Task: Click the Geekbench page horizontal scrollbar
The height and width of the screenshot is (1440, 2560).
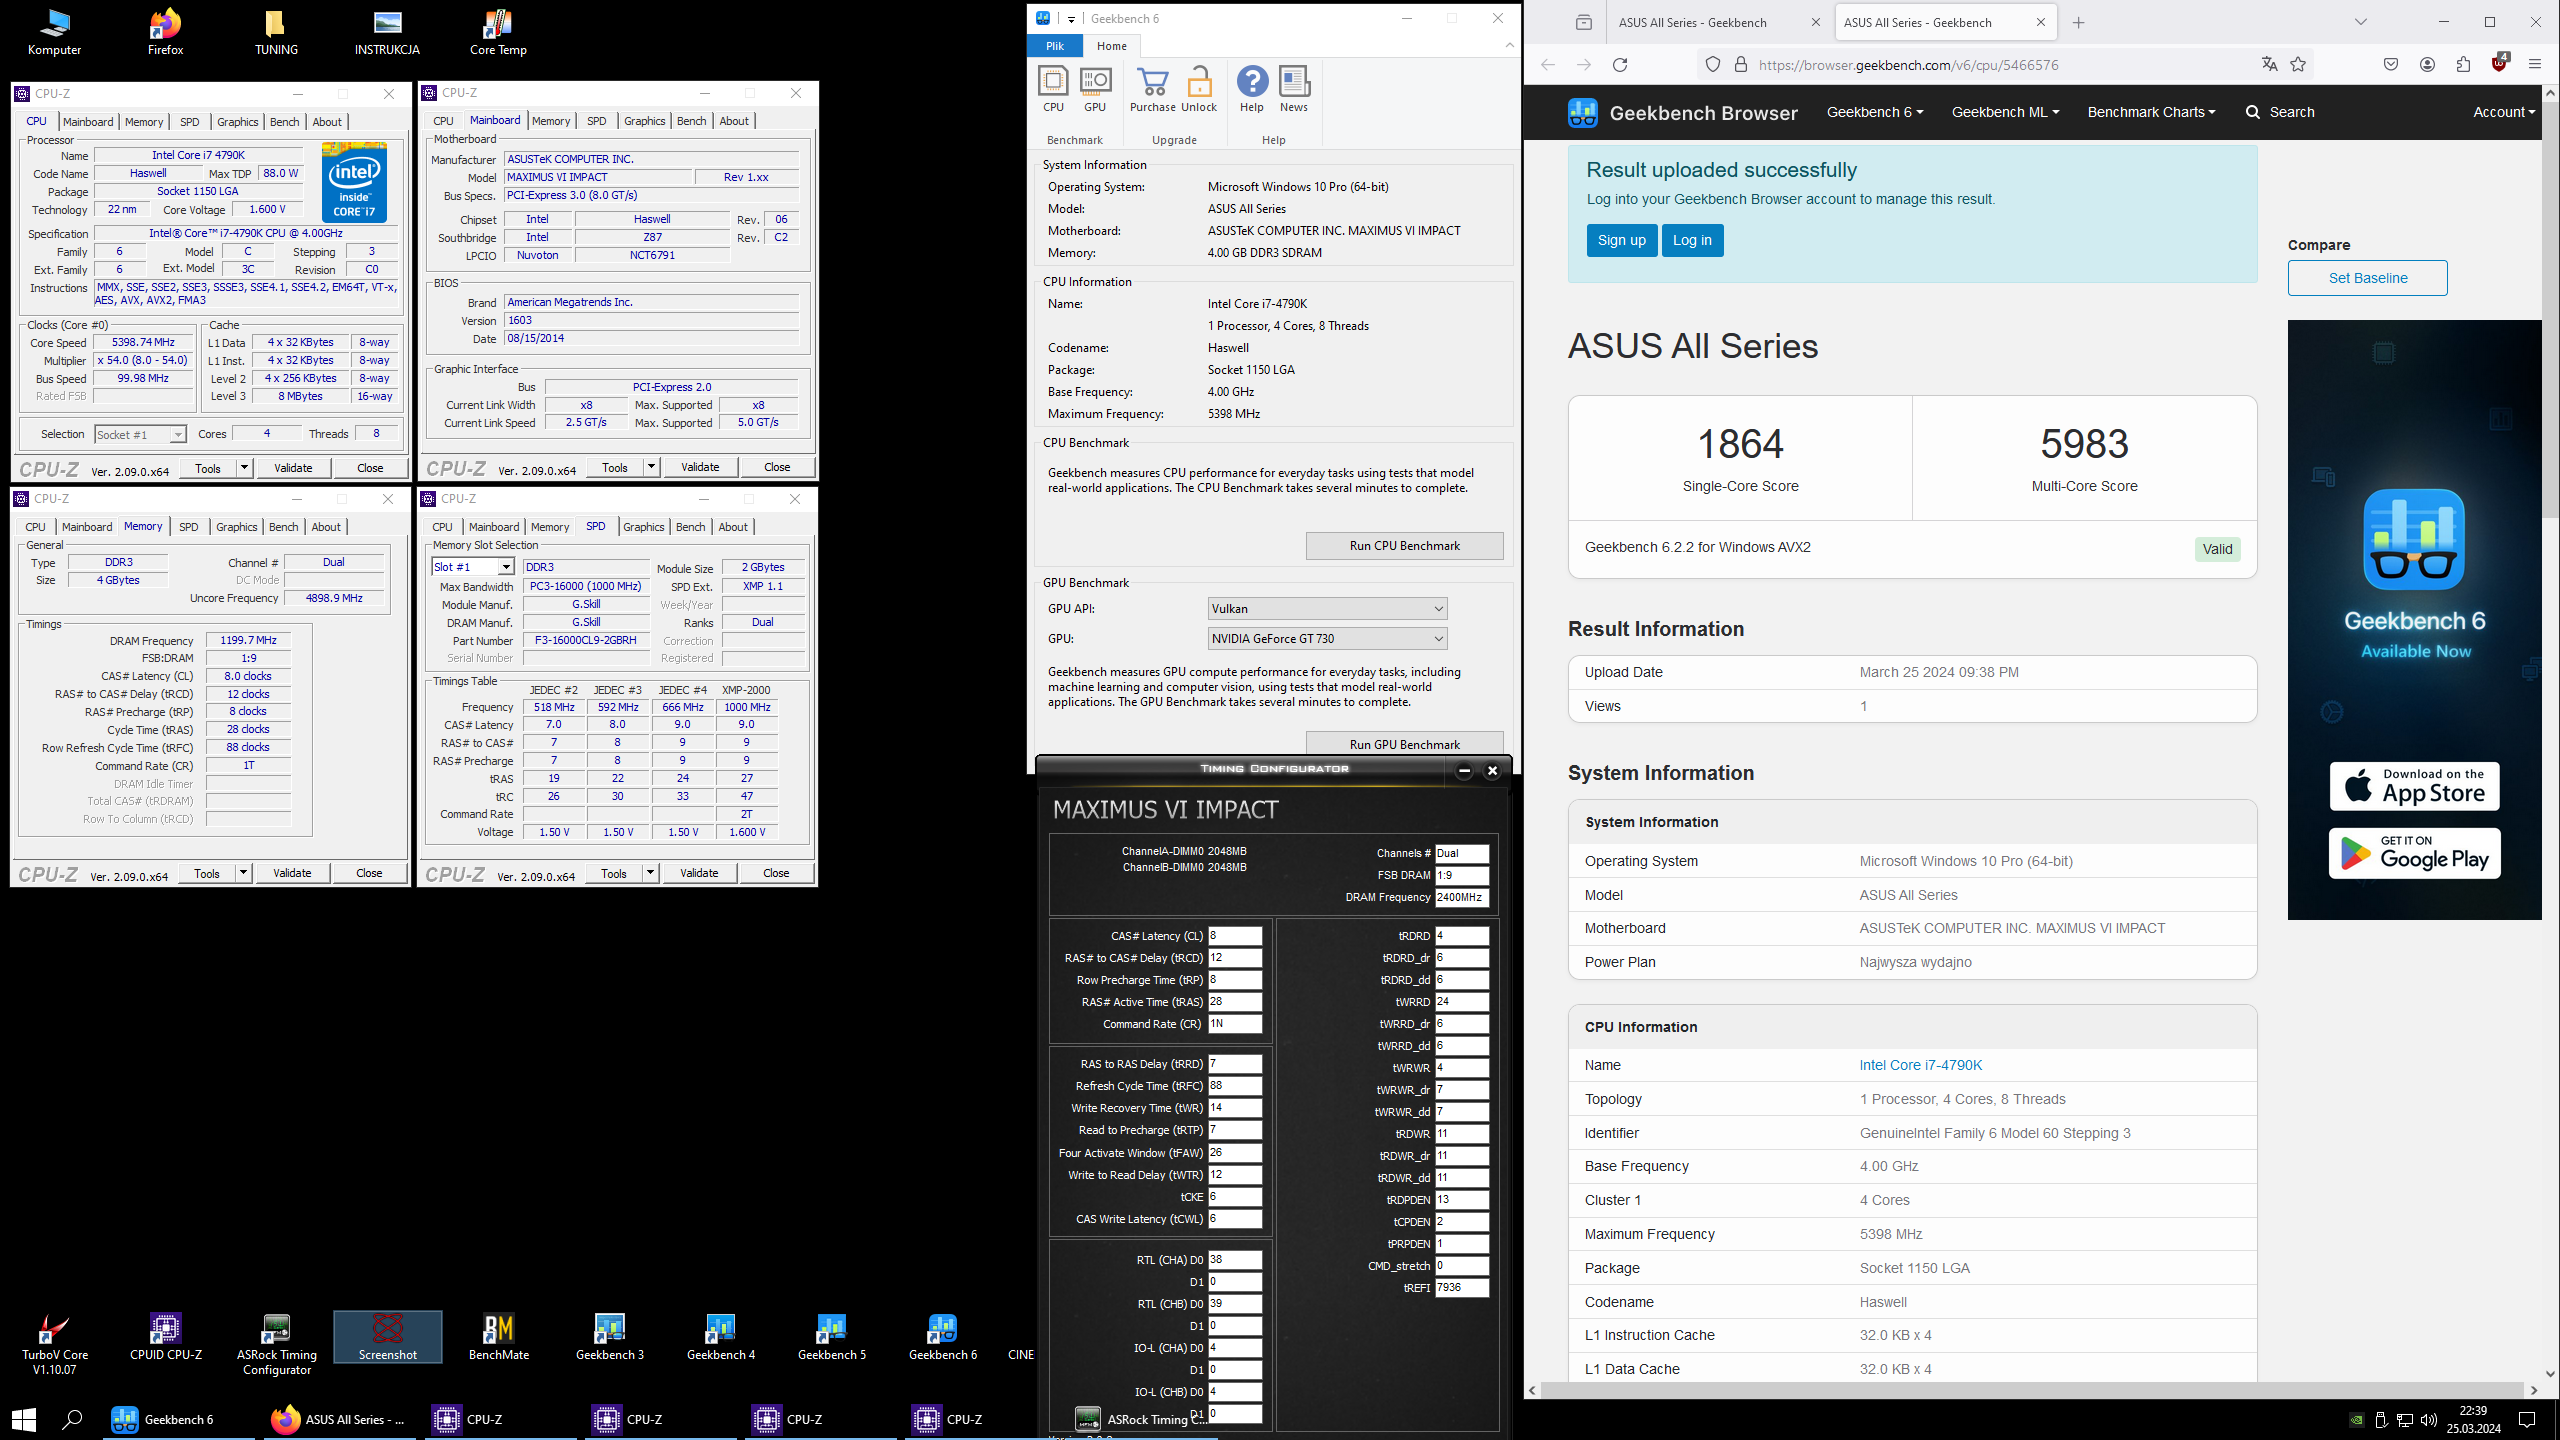Action: pyautogui.click(x=2032, y=1390)
